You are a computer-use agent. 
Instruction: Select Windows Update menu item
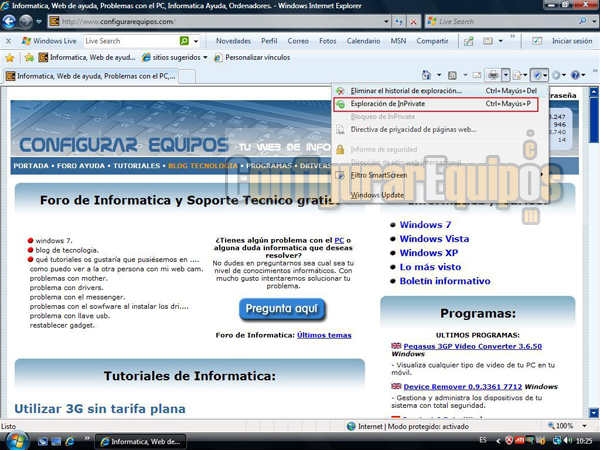[x=440, y=195]
